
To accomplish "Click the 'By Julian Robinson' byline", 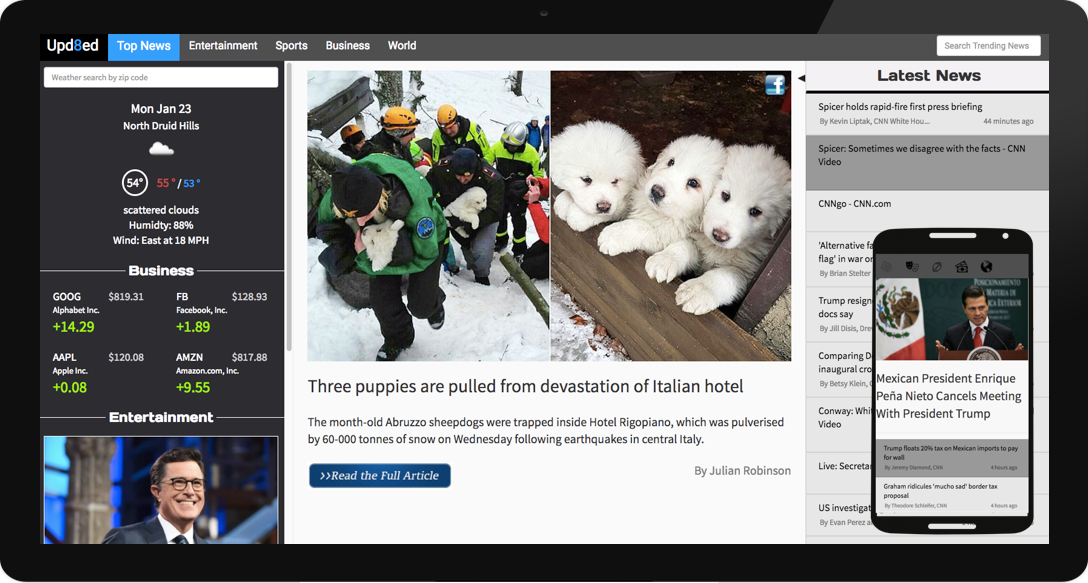I will tap(742, 471).
